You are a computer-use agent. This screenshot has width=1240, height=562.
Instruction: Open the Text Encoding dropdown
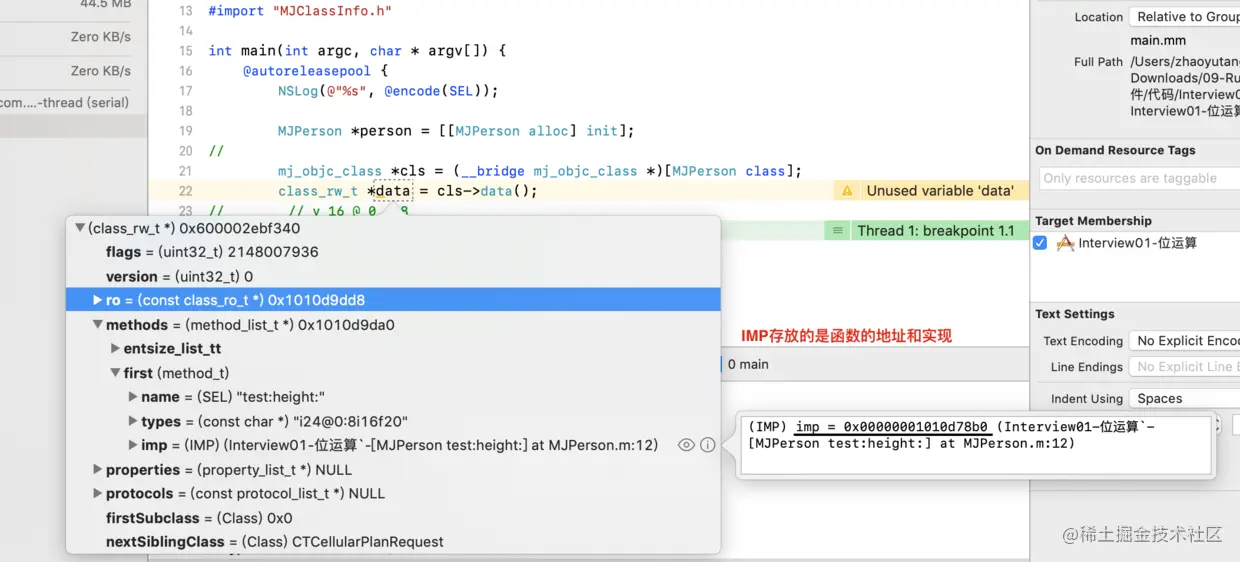click(1184, 341)
